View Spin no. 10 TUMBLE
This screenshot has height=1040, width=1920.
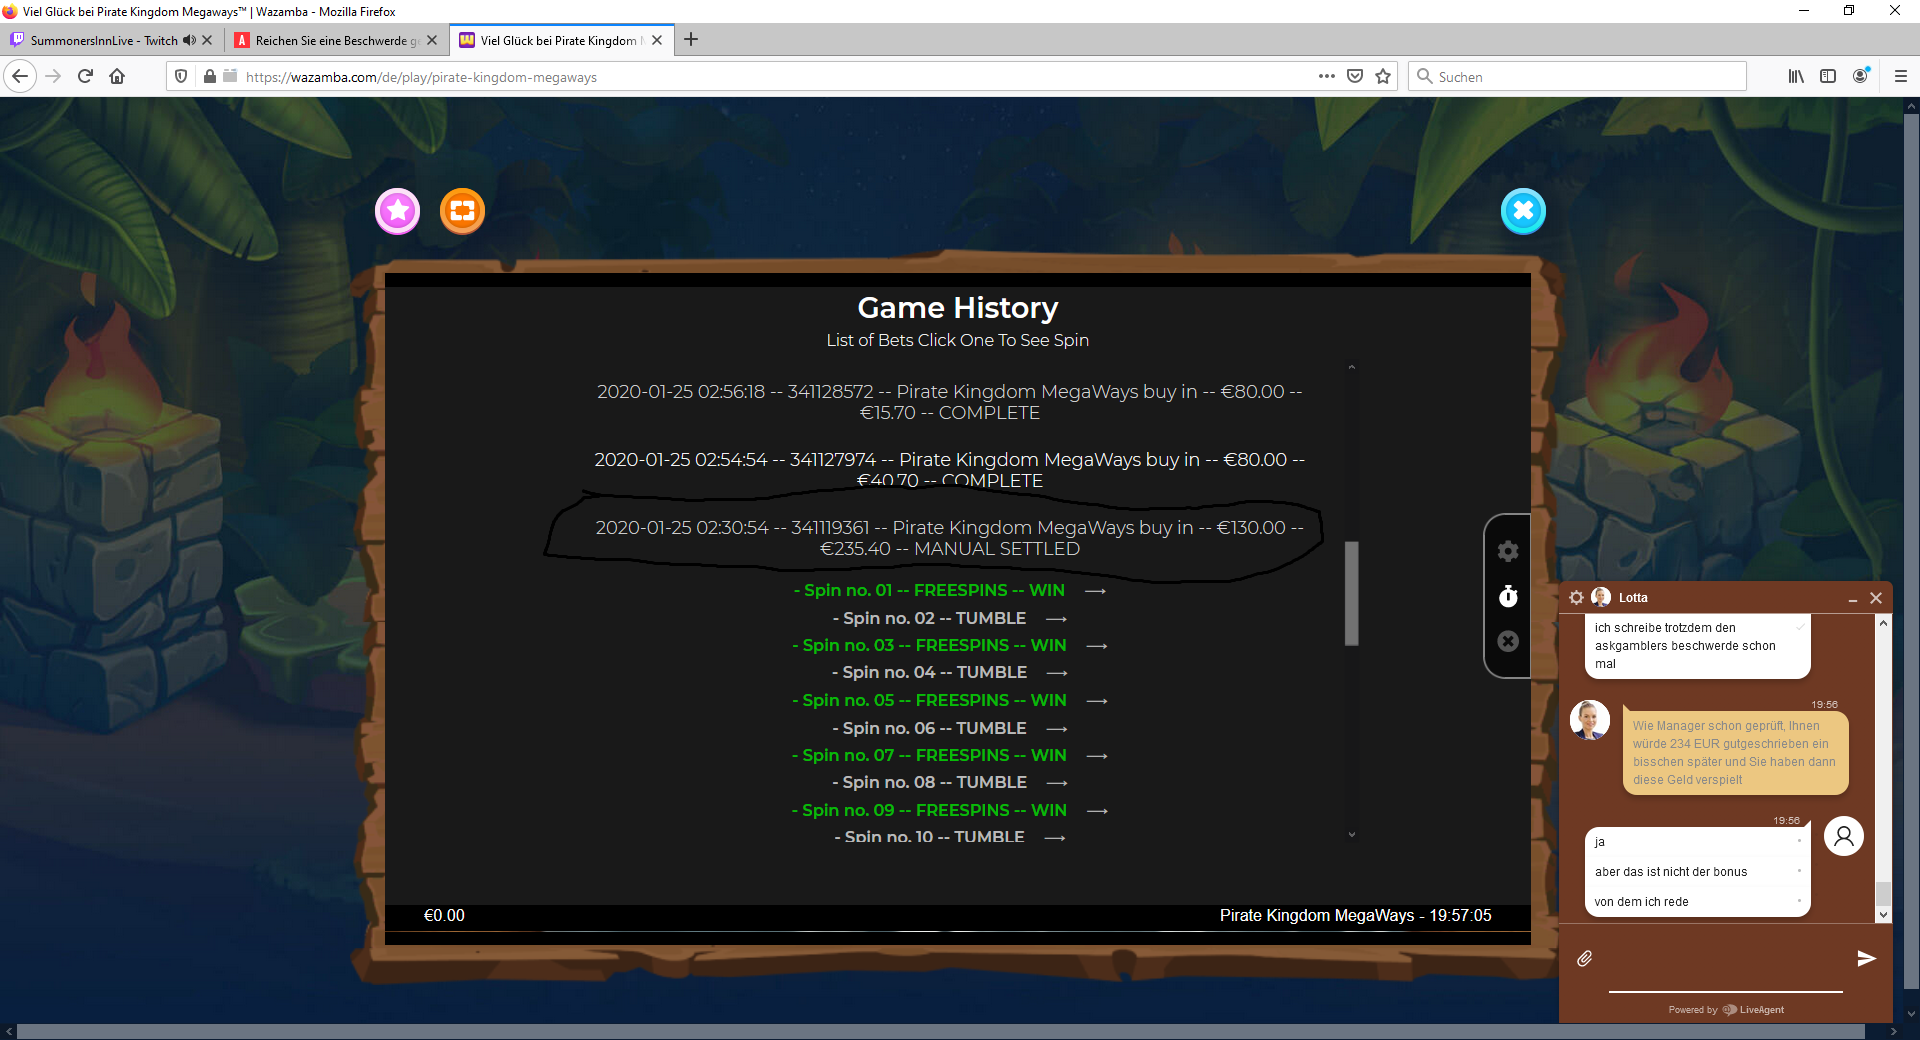point(949,836)
